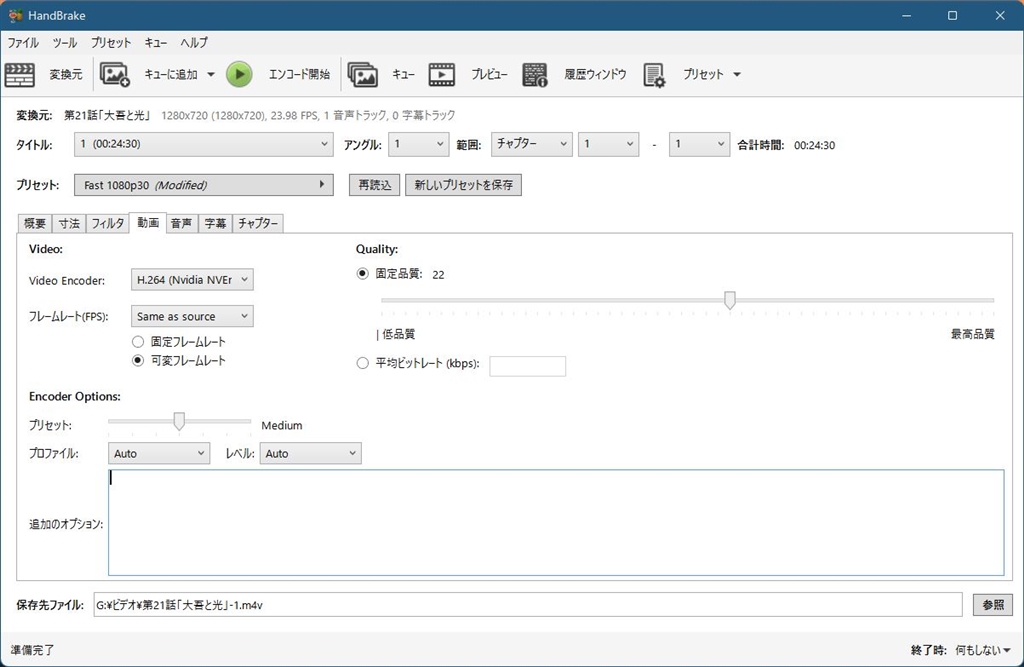
Task: Open the プリセット menu in menu bar
Action: (111, 42)
